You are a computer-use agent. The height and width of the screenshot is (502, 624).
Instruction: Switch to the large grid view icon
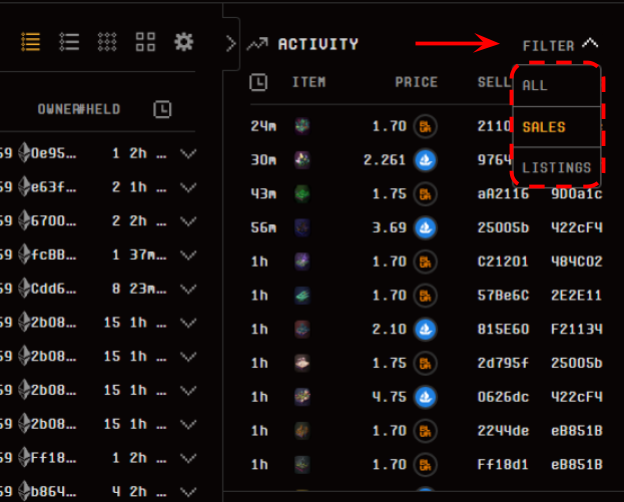pos(145,42)
